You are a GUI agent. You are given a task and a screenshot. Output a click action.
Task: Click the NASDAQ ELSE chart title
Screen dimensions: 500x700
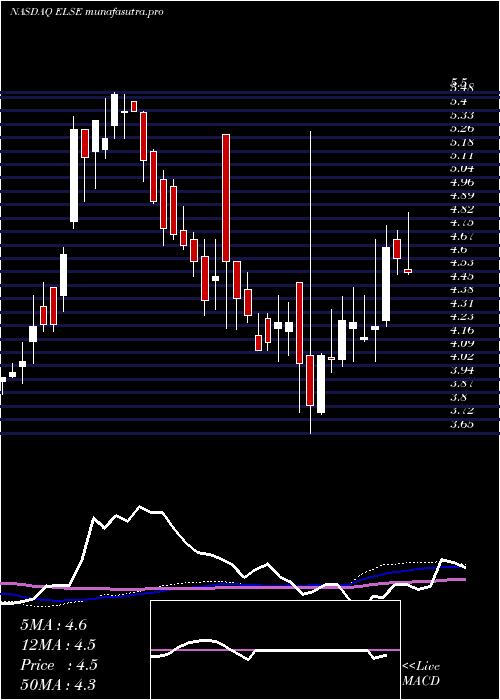[86, 12]
